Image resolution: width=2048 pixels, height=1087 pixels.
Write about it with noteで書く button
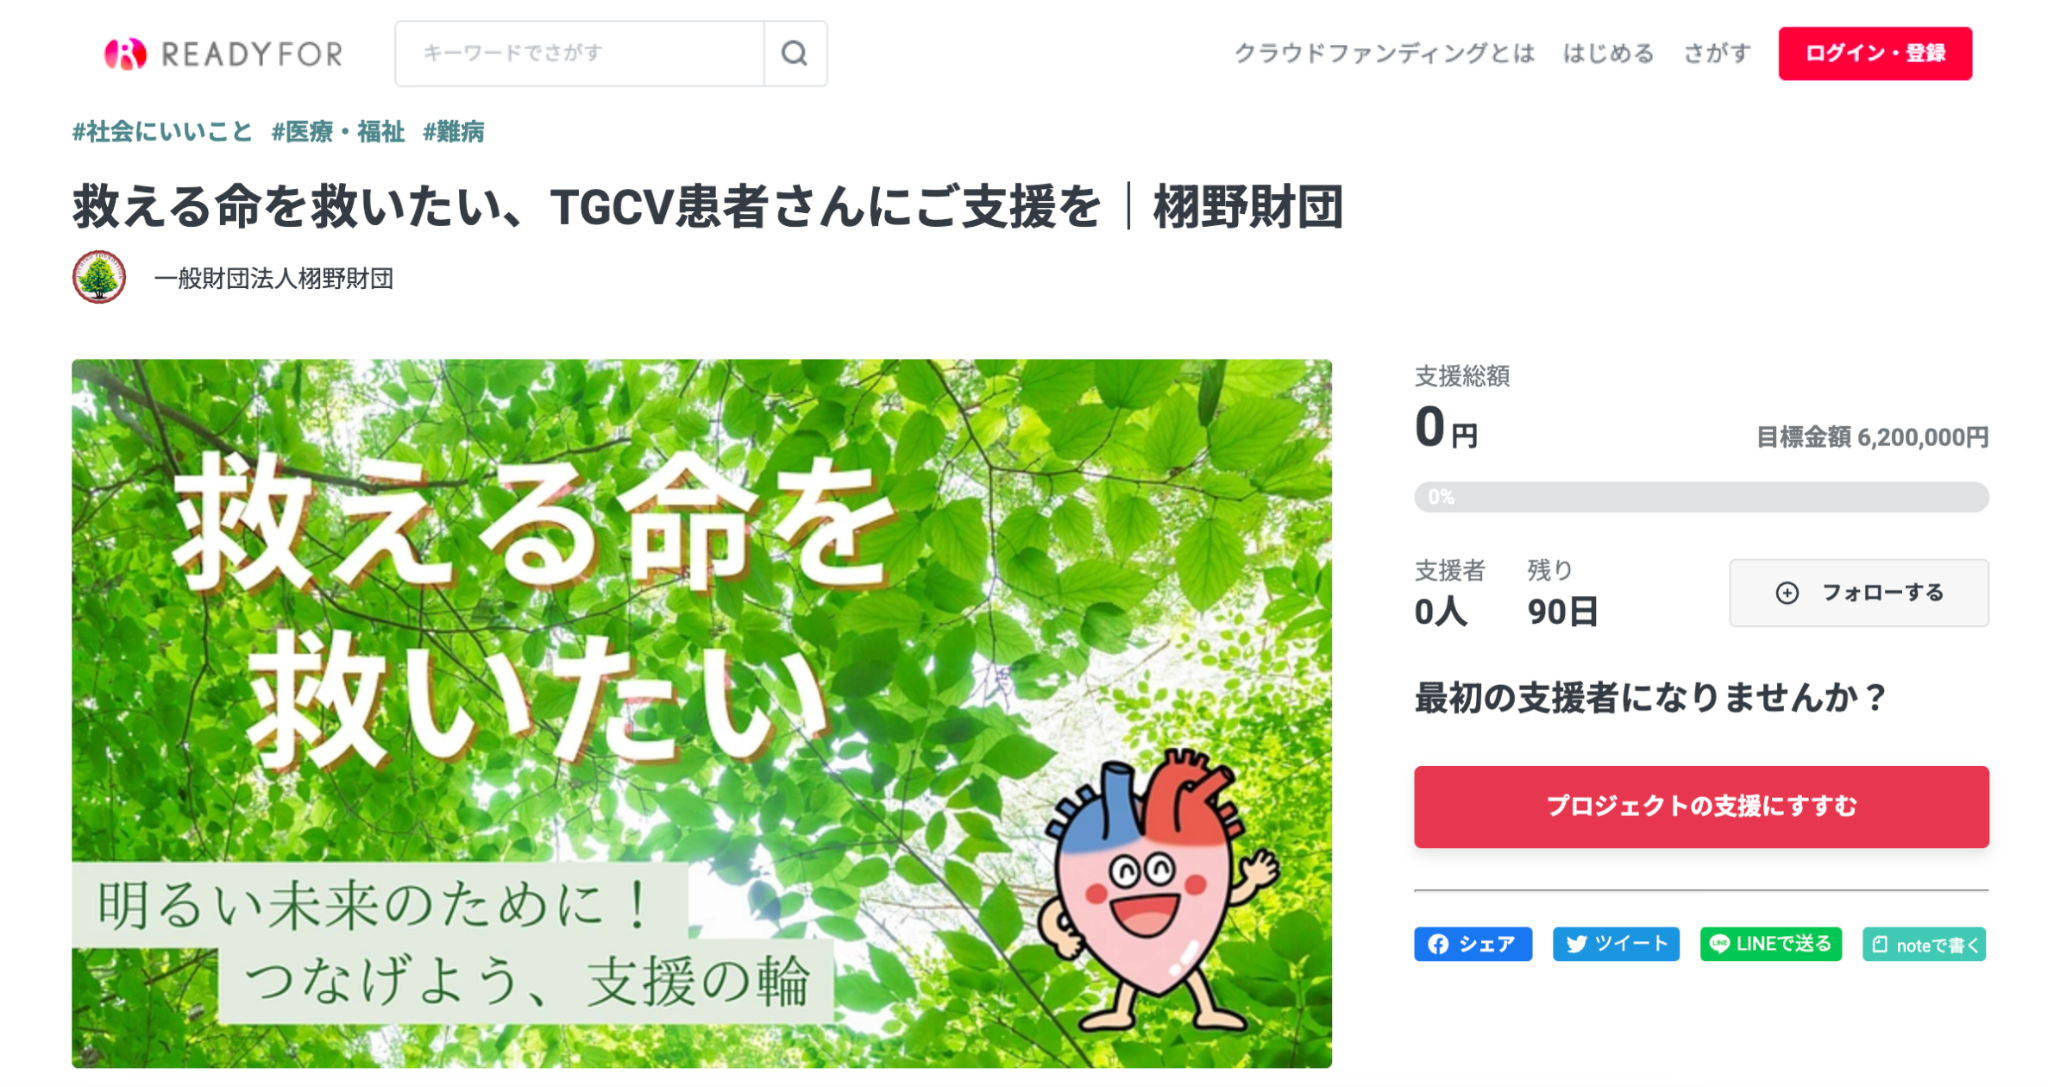pos(1924,944)
